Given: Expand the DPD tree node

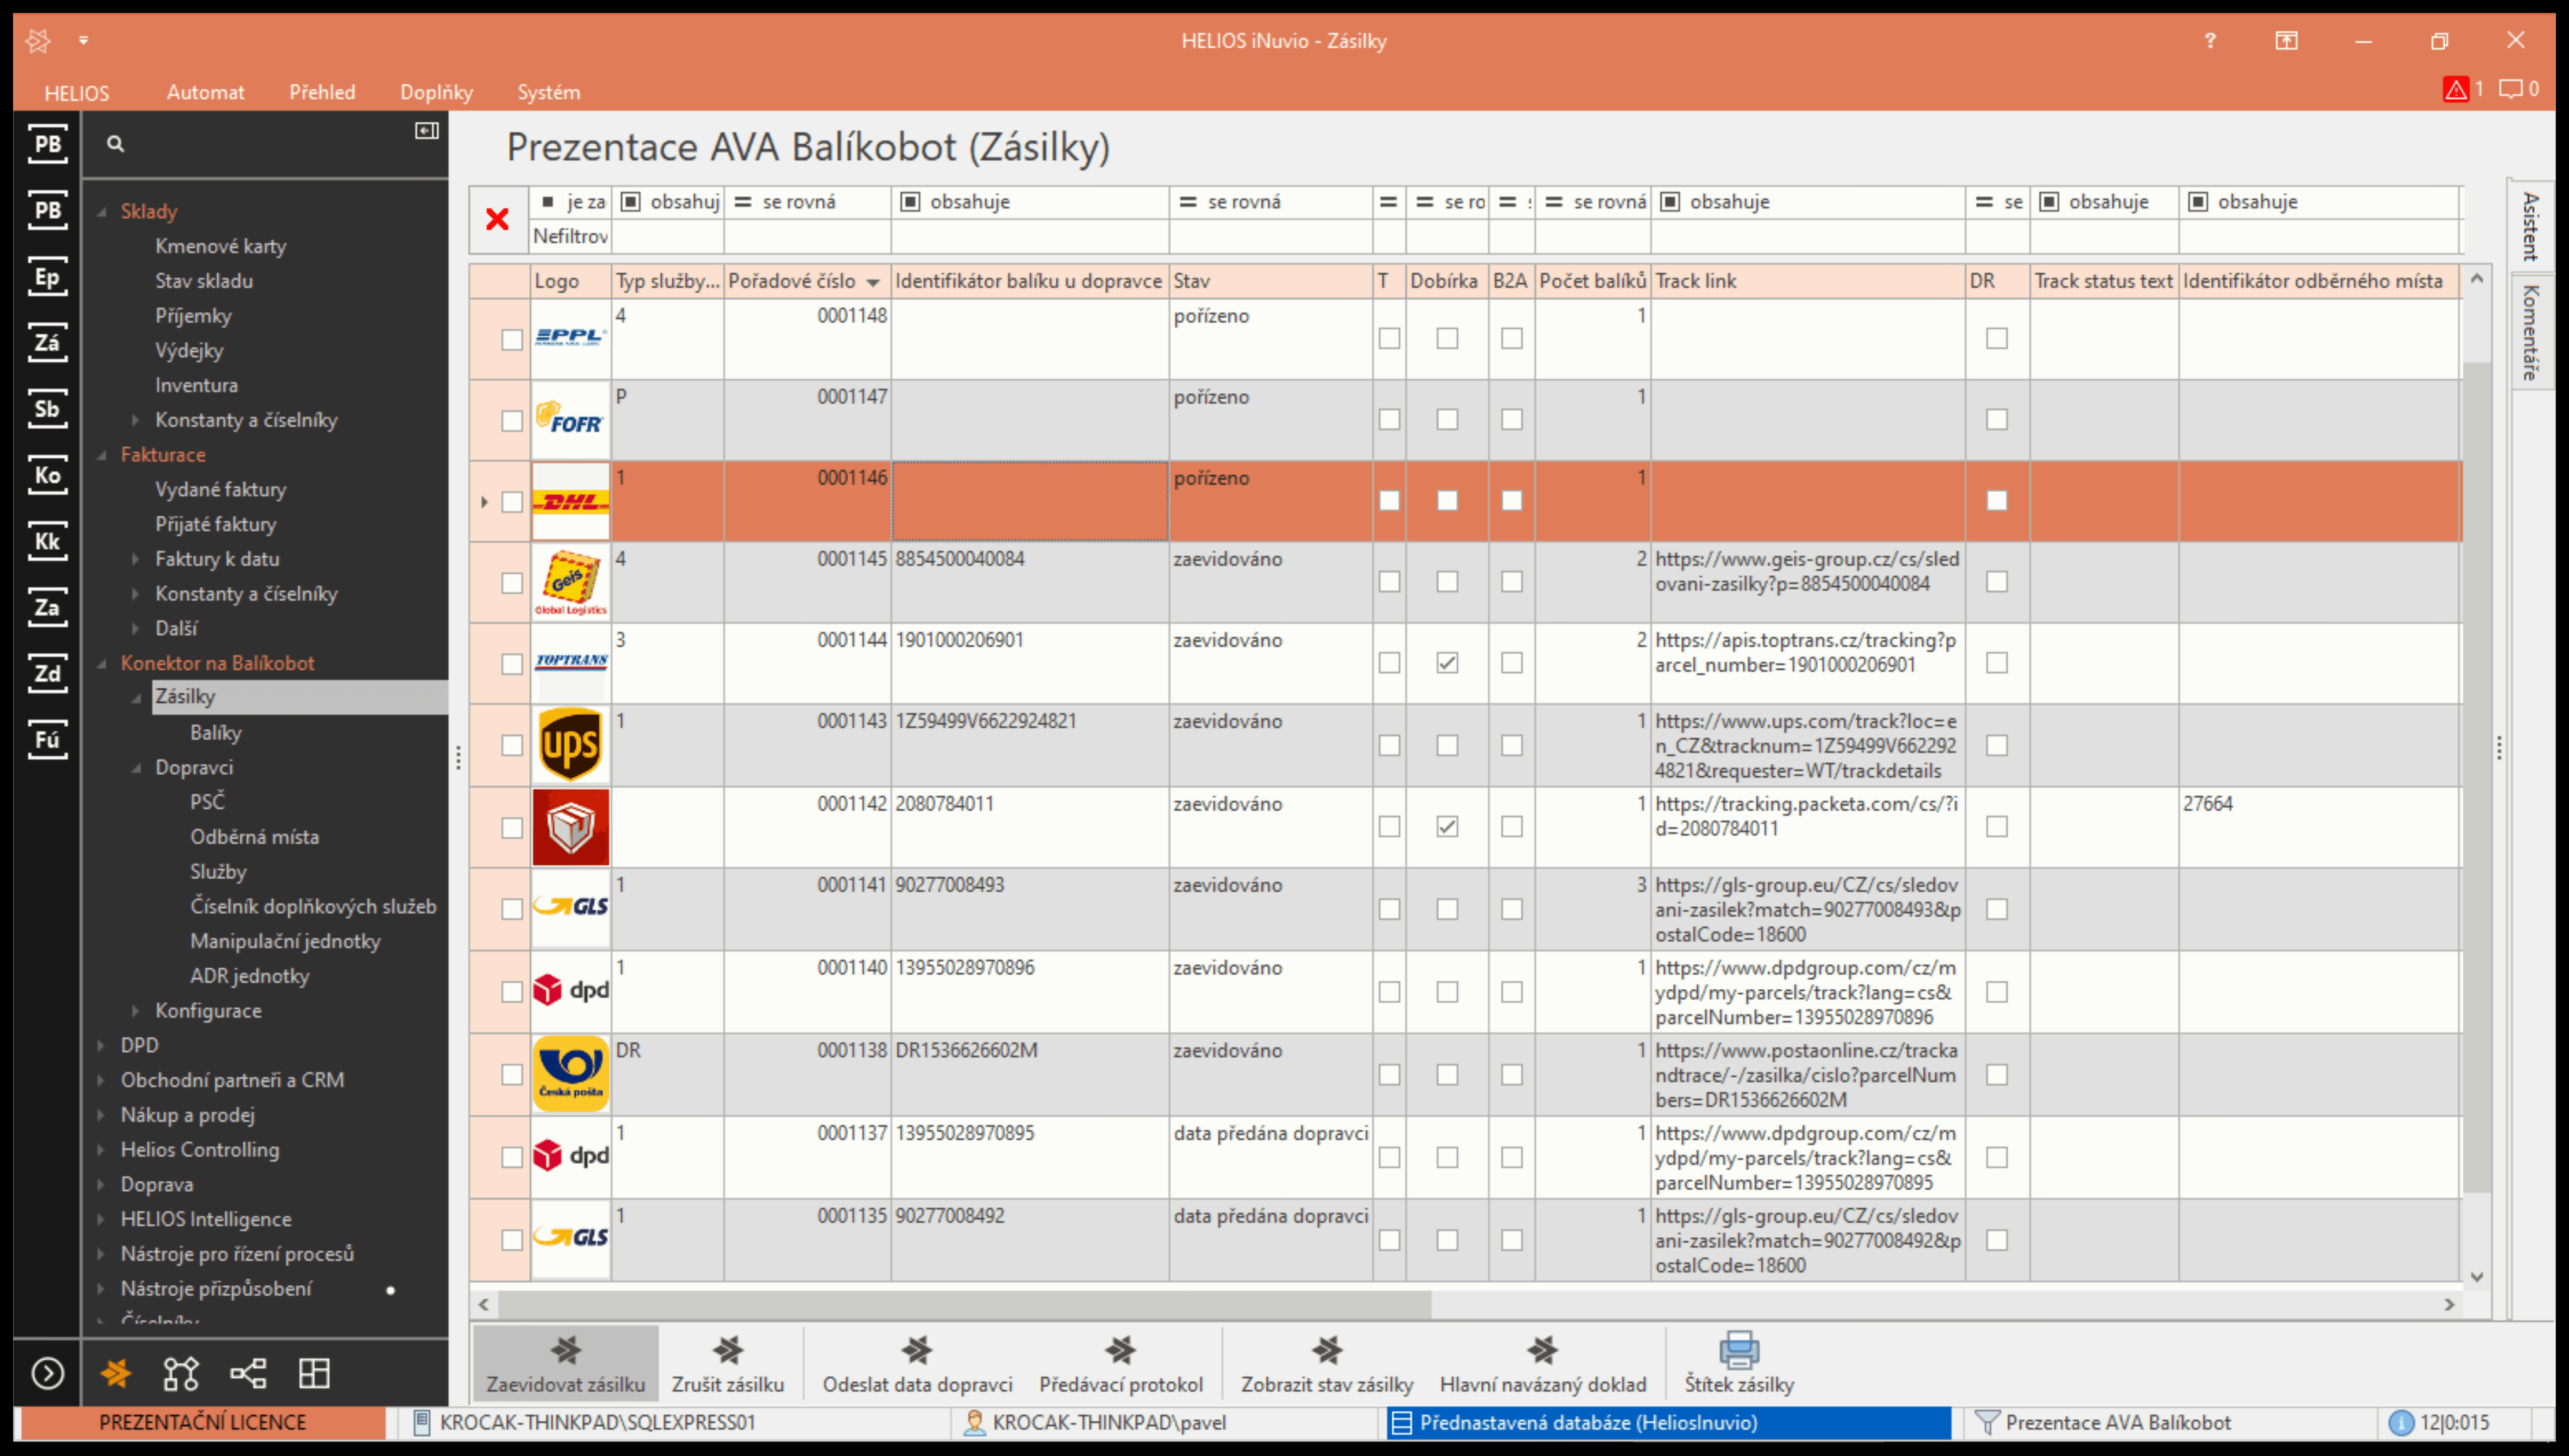Looking at the screenshot, I should coord(102,1046).
